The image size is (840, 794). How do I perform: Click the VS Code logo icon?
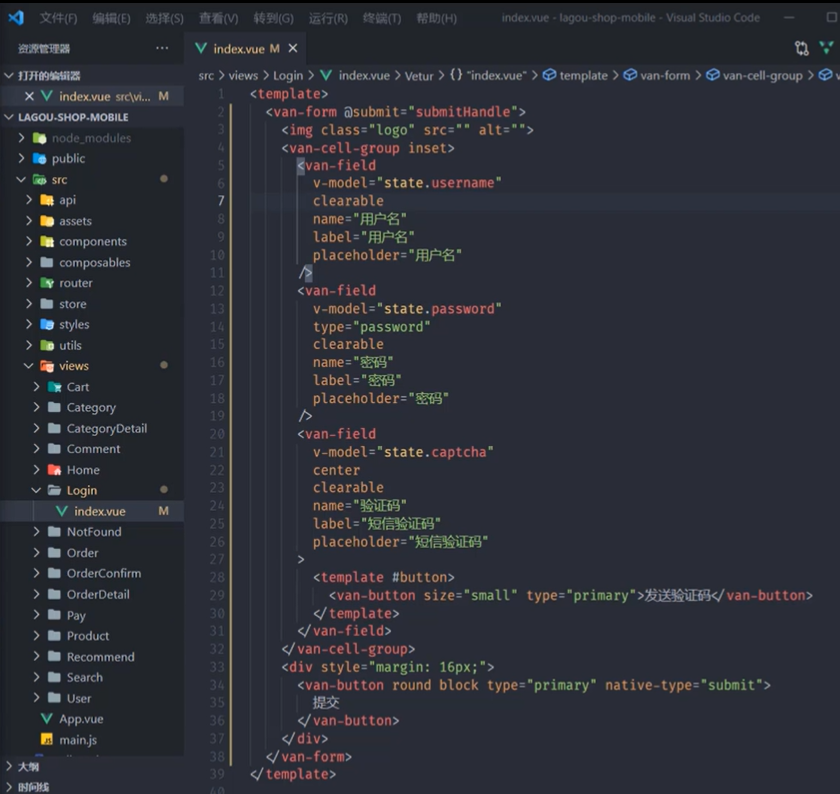tap(16, 18)
